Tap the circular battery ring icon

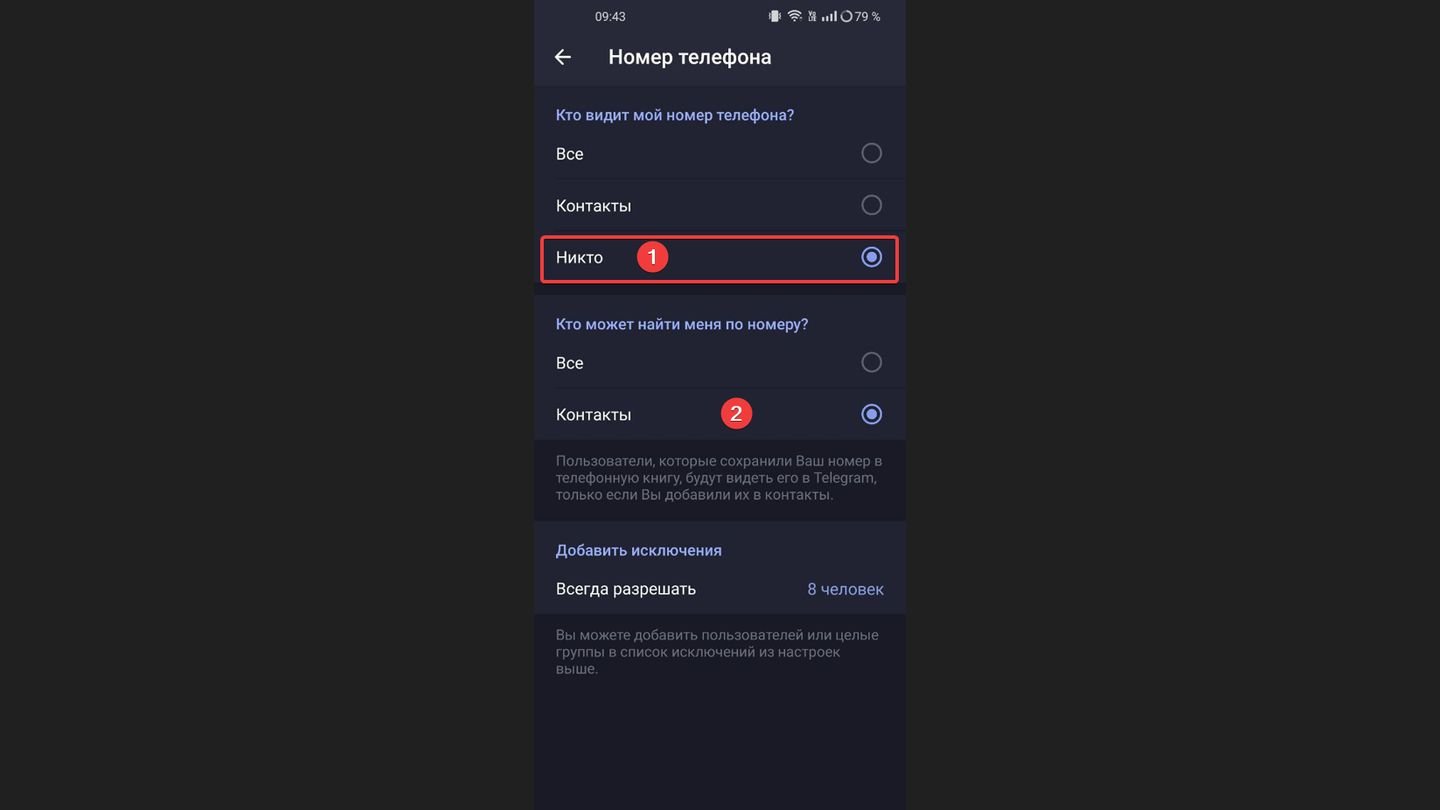click(x=846, y=16)
